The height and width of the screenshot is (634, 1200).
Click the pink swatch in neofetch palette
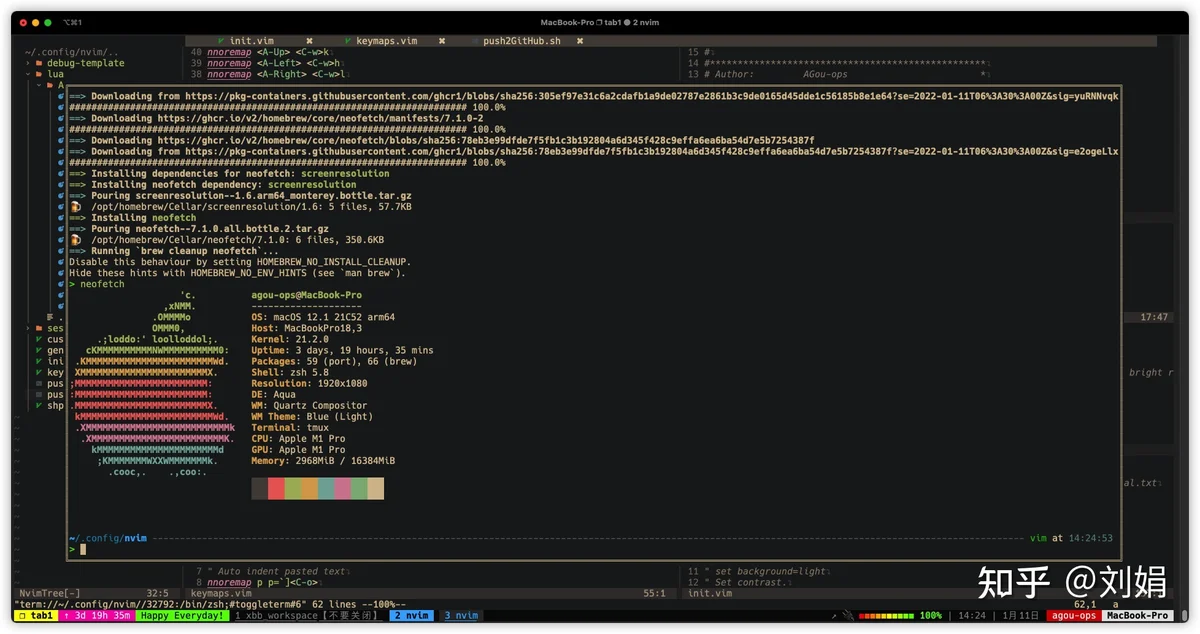pos(343,488)
